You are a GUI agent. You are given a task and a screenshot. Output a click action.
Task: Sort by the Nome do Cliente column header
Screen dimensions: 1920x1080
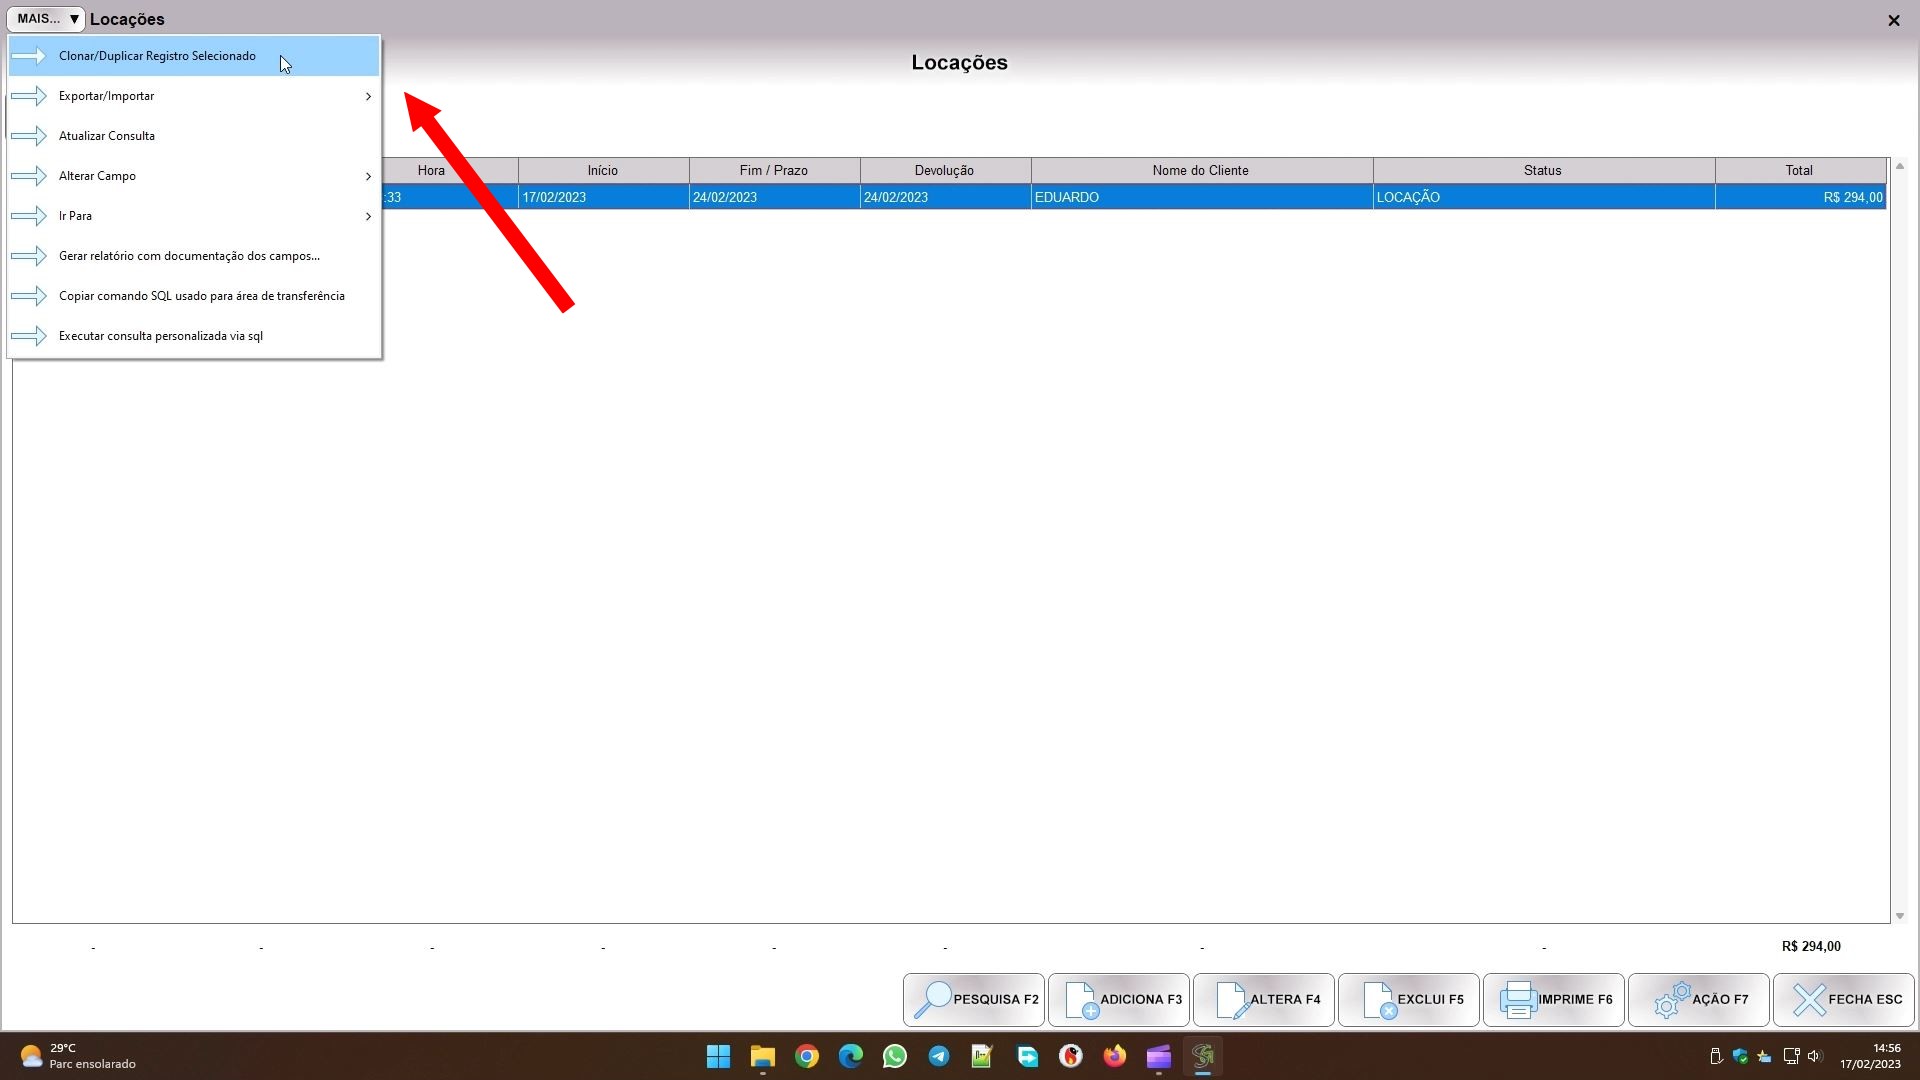coord(1200,170)
